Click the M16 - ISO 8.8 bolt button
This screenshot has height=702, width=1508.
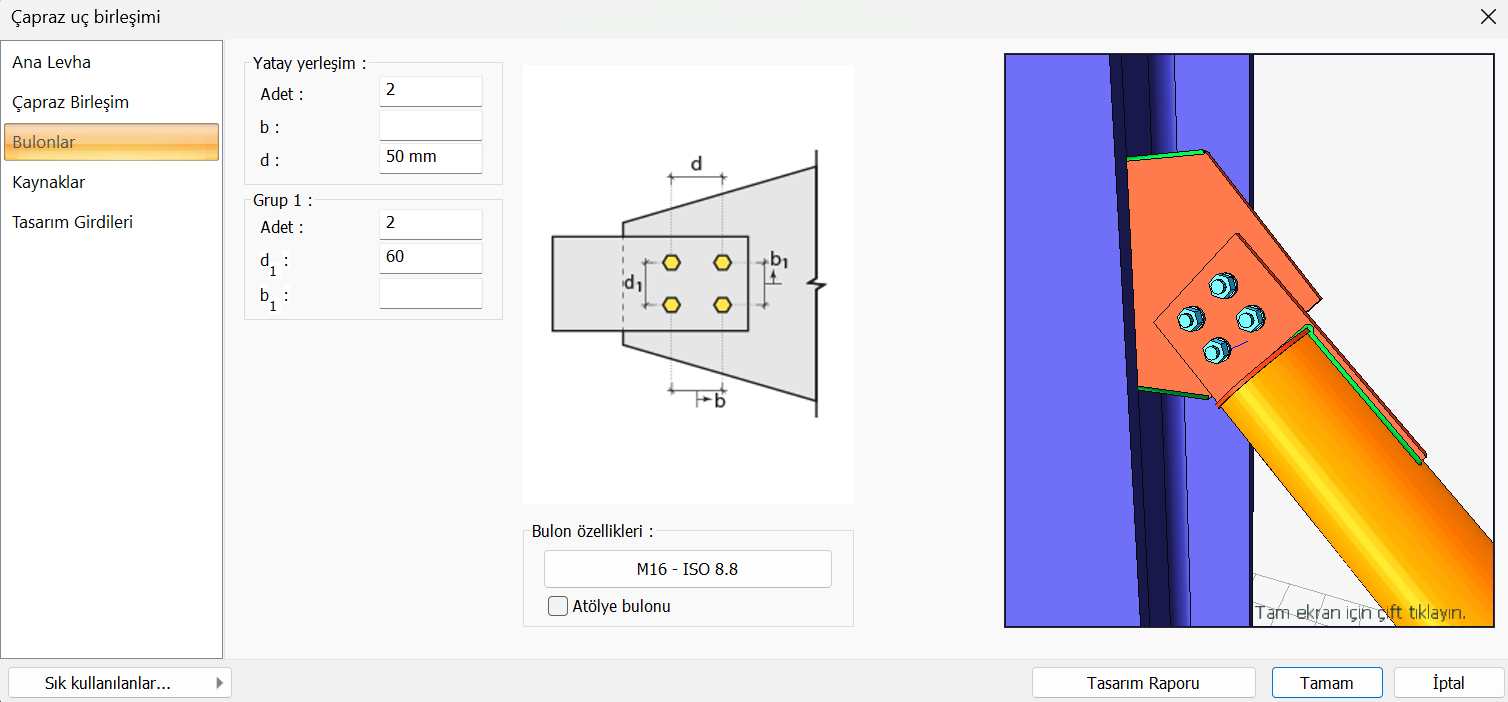coord(687,569)
